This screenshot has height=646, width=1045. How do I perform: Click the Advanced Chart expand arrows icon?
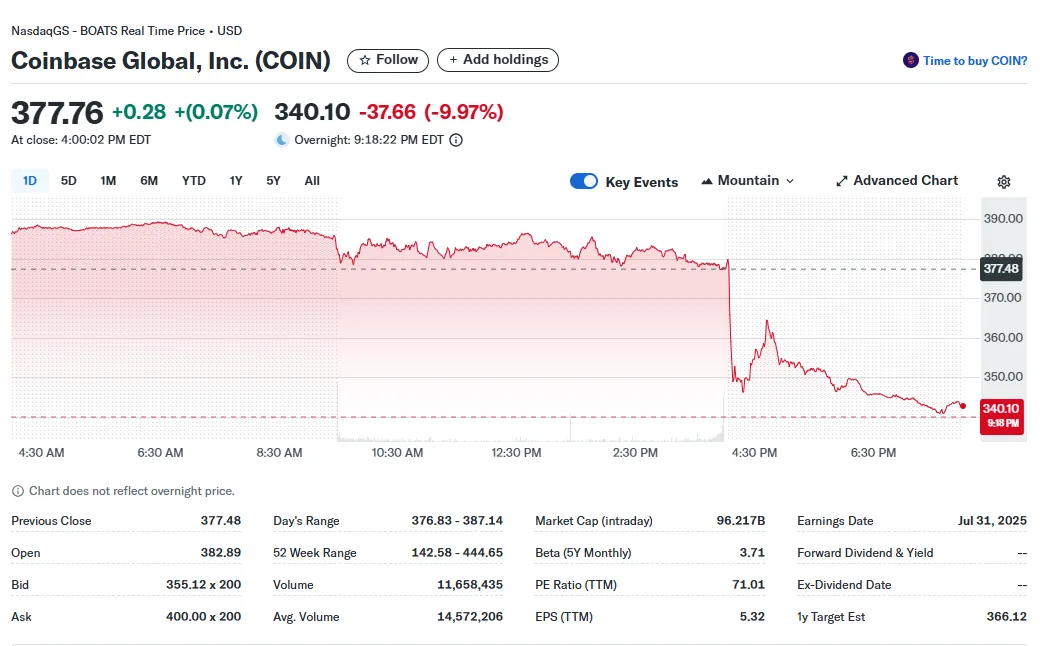[x=842, y=181]
